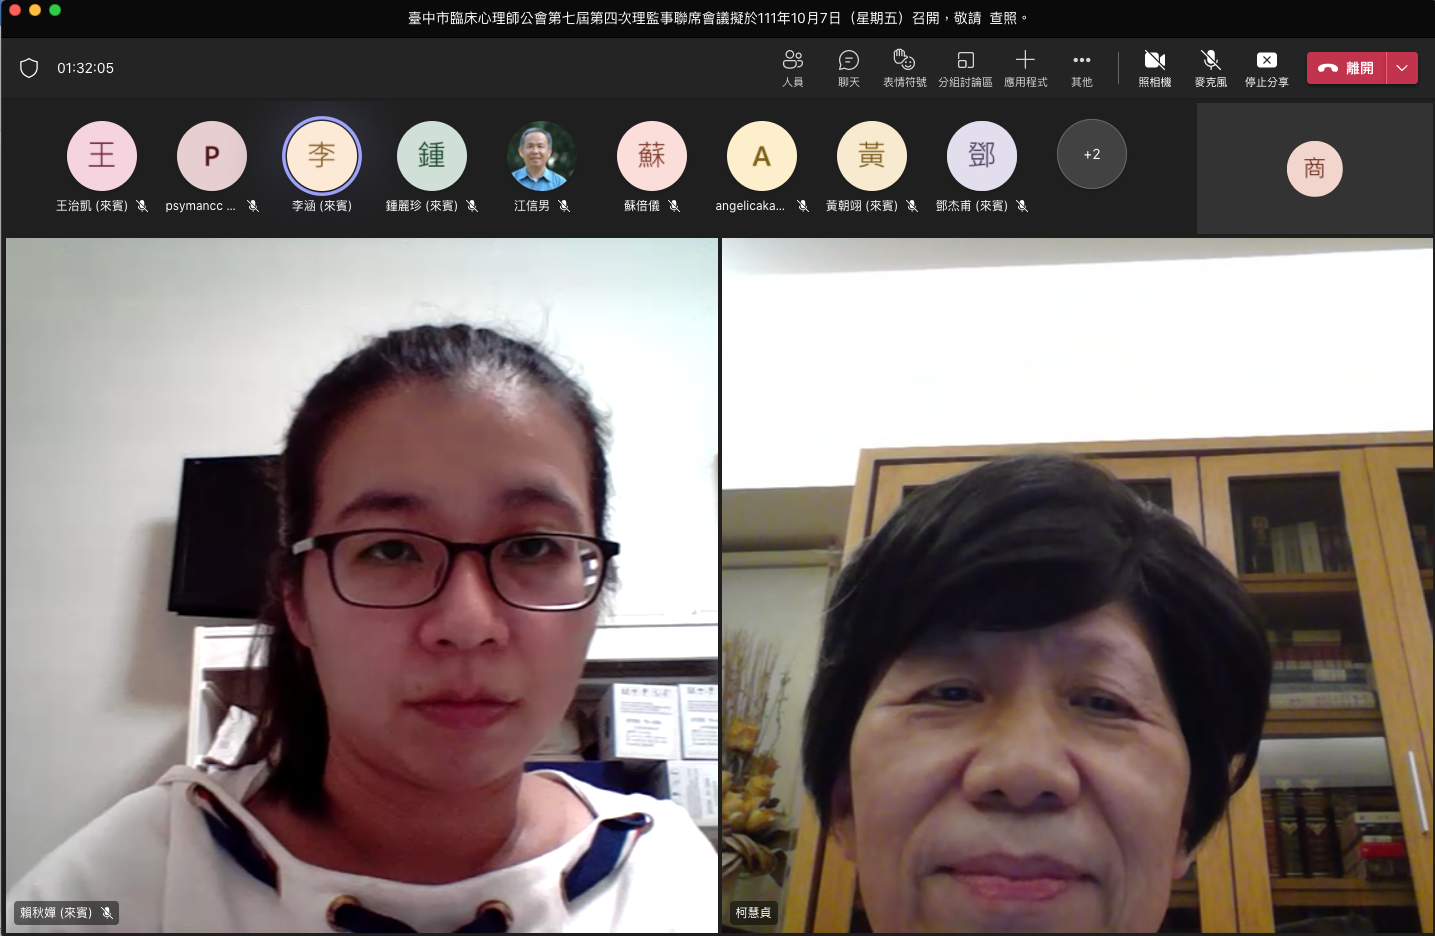
Task: Select participant avatar P psymancc
Action: point(212,155)
